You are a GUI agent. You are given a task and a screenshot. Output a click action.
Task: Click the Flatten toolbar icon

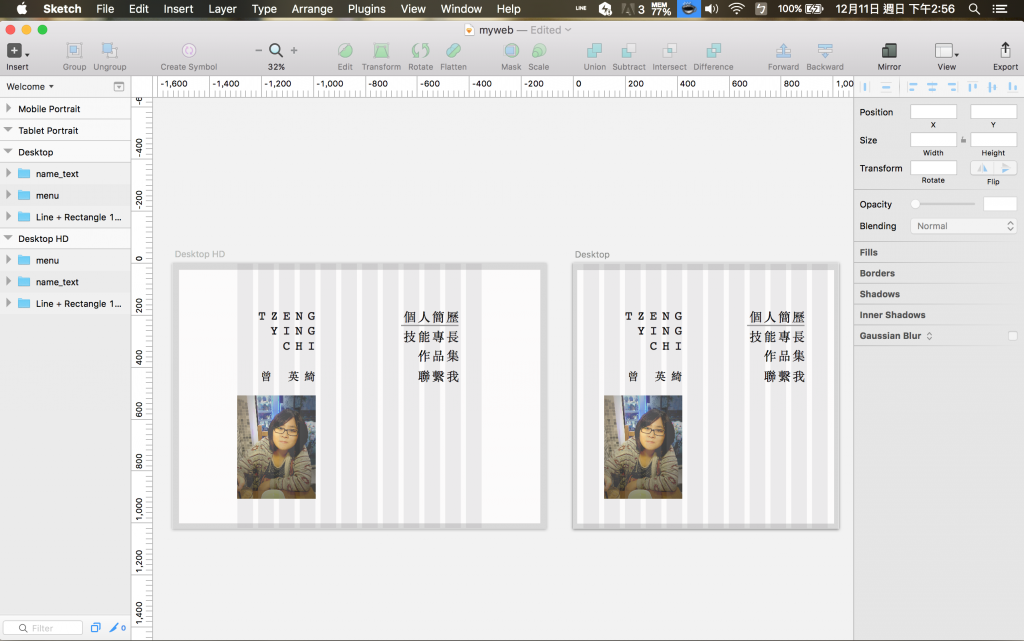tap(453, 51)
